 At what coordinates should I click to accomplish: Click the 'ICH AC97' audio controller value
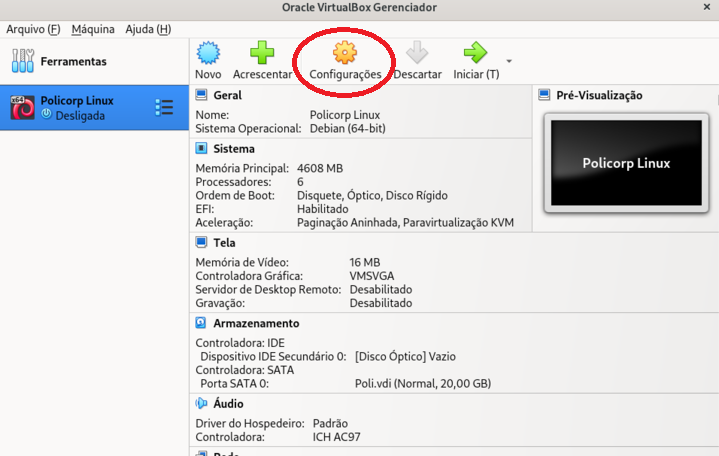[x=337, y=437]
